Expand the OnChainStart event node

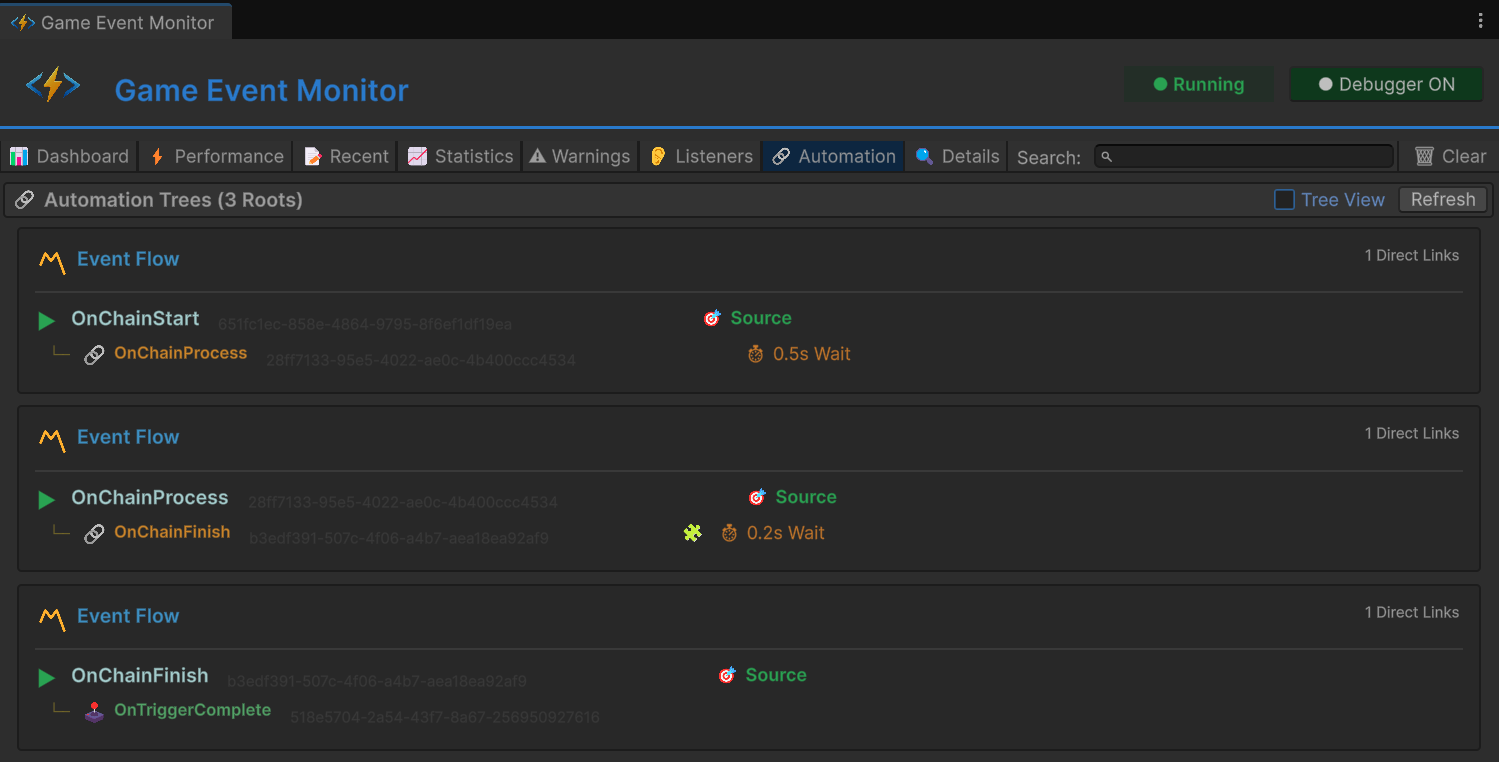[45, 320]
